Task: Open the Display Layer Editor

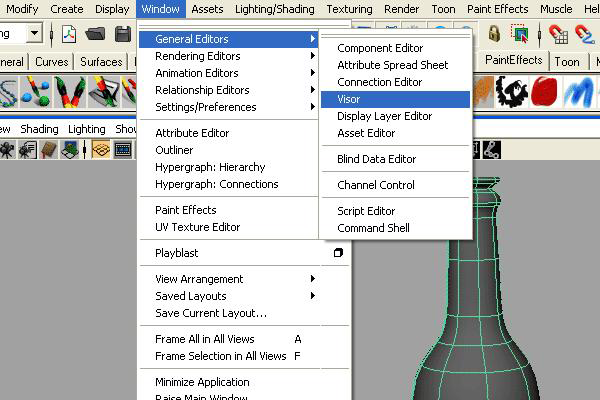Action: coord(395,116)
